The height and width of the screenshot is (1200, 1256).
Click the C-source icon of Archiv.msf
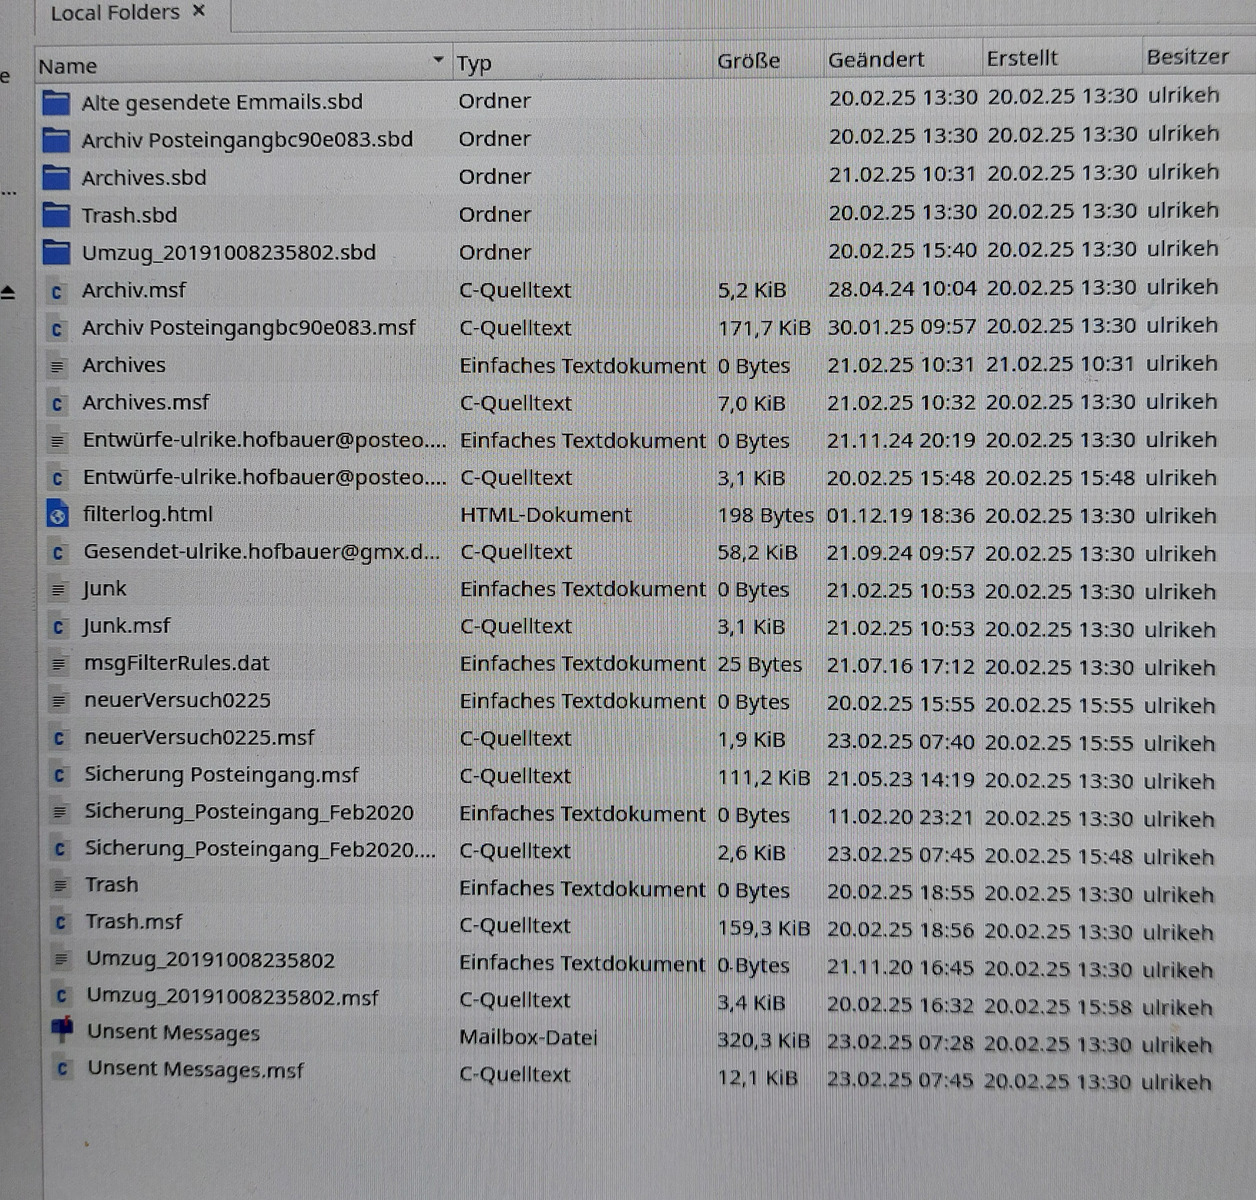click(57, 291)
